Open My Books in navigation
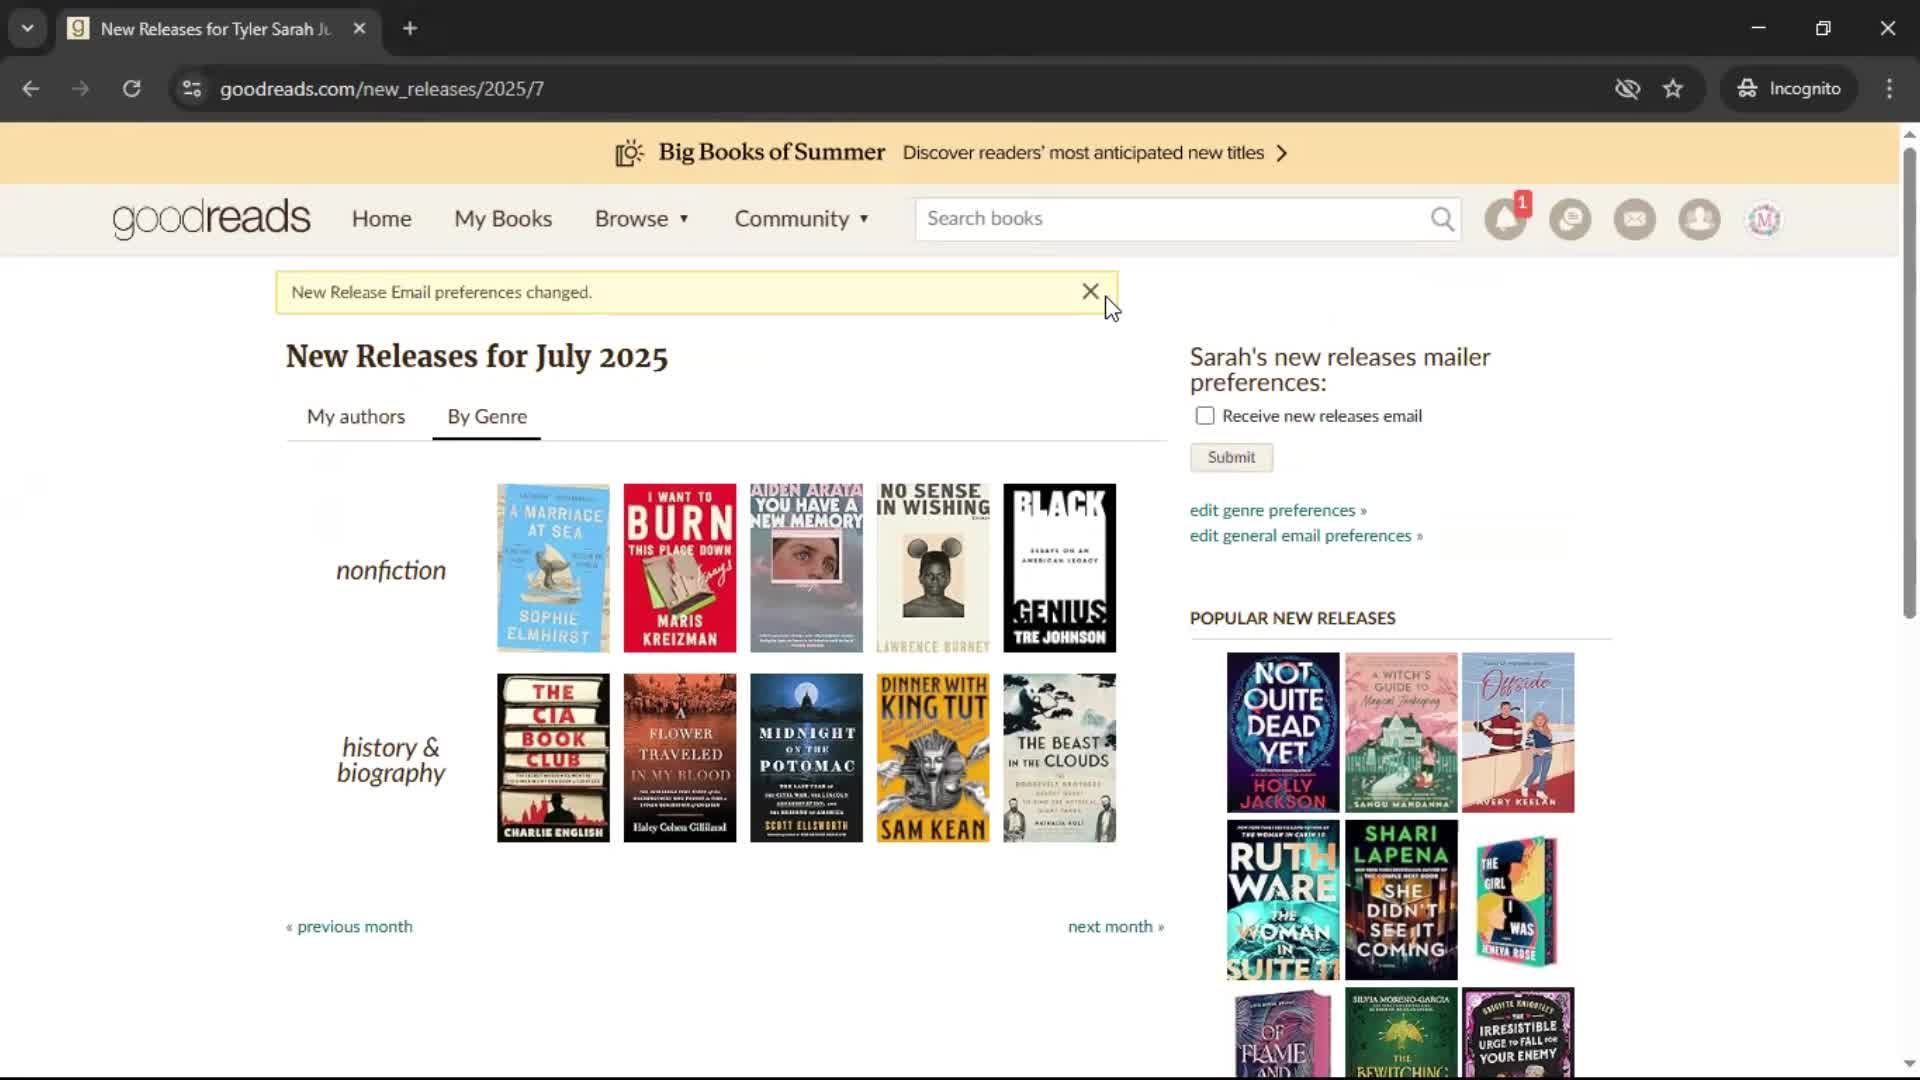The width and height of the screenshot is (1920, 1080). pyautogui.click(x=503, y=218)
